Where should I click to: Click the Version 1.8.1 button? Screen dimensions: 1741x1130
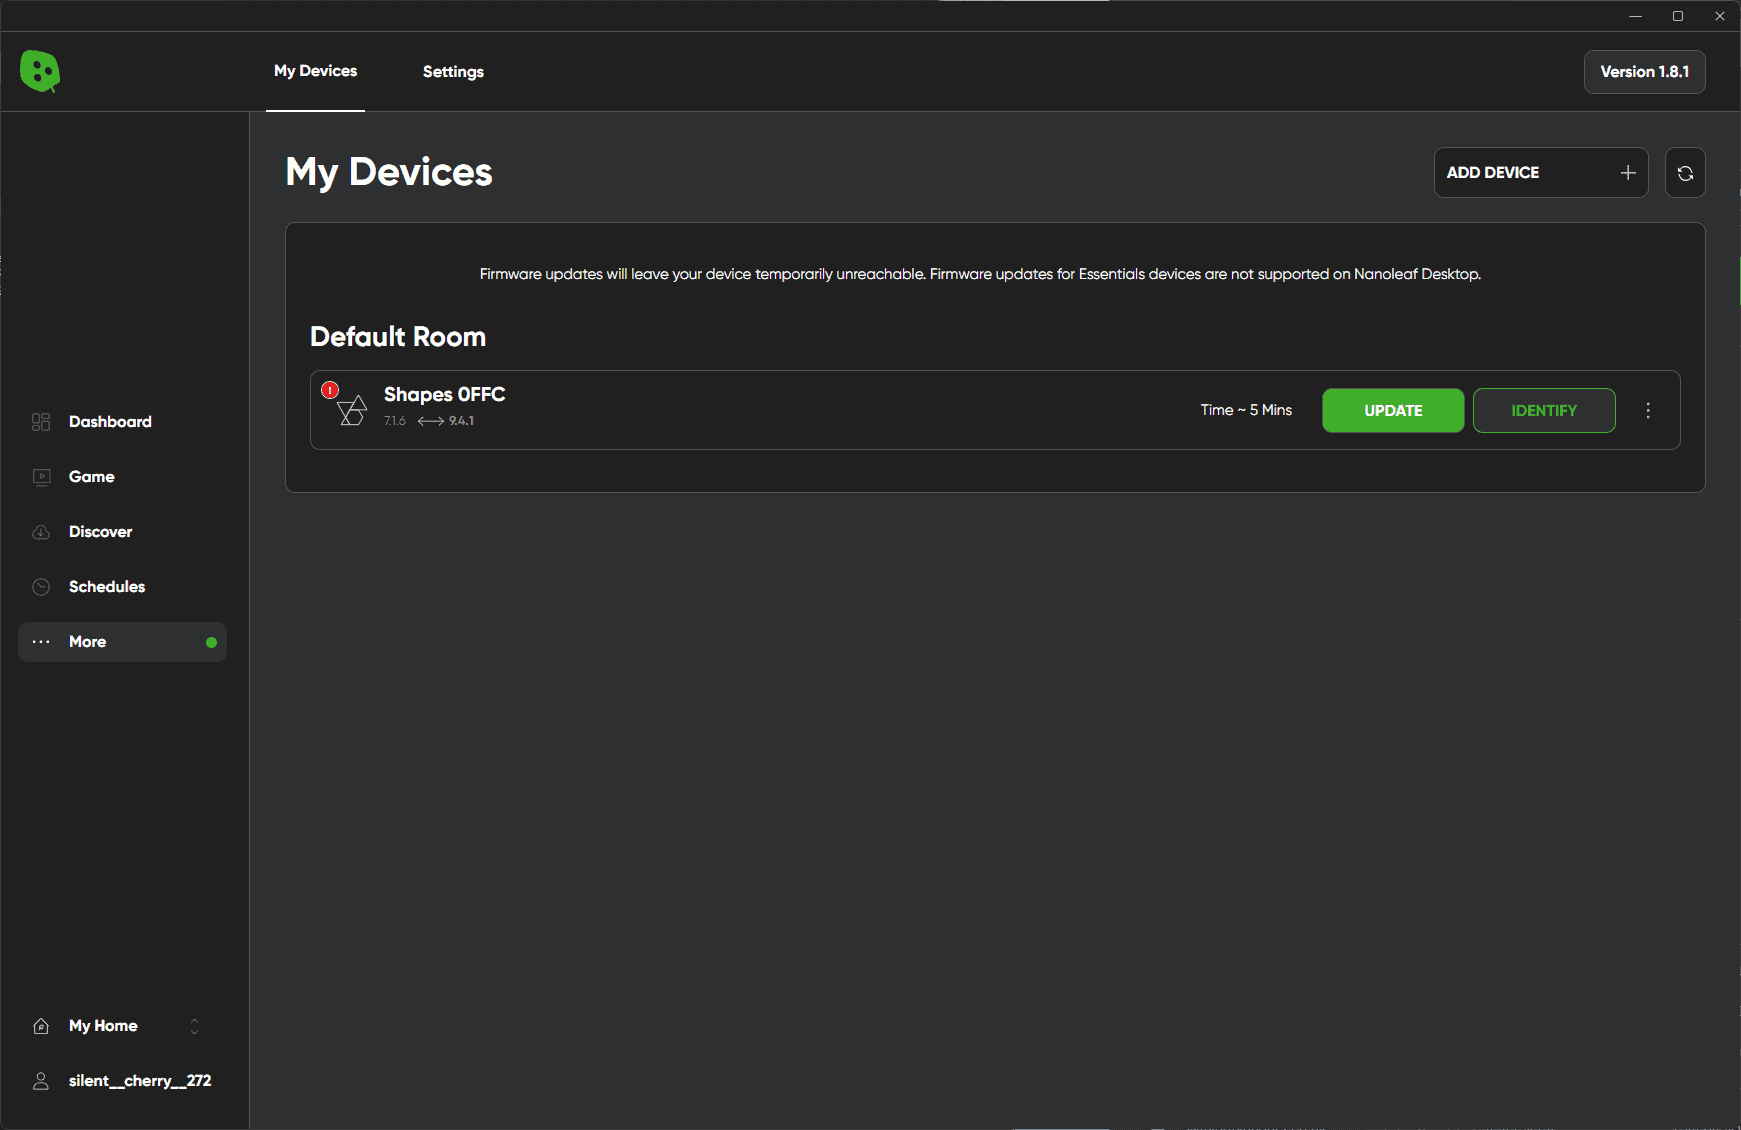(1644, 72)
